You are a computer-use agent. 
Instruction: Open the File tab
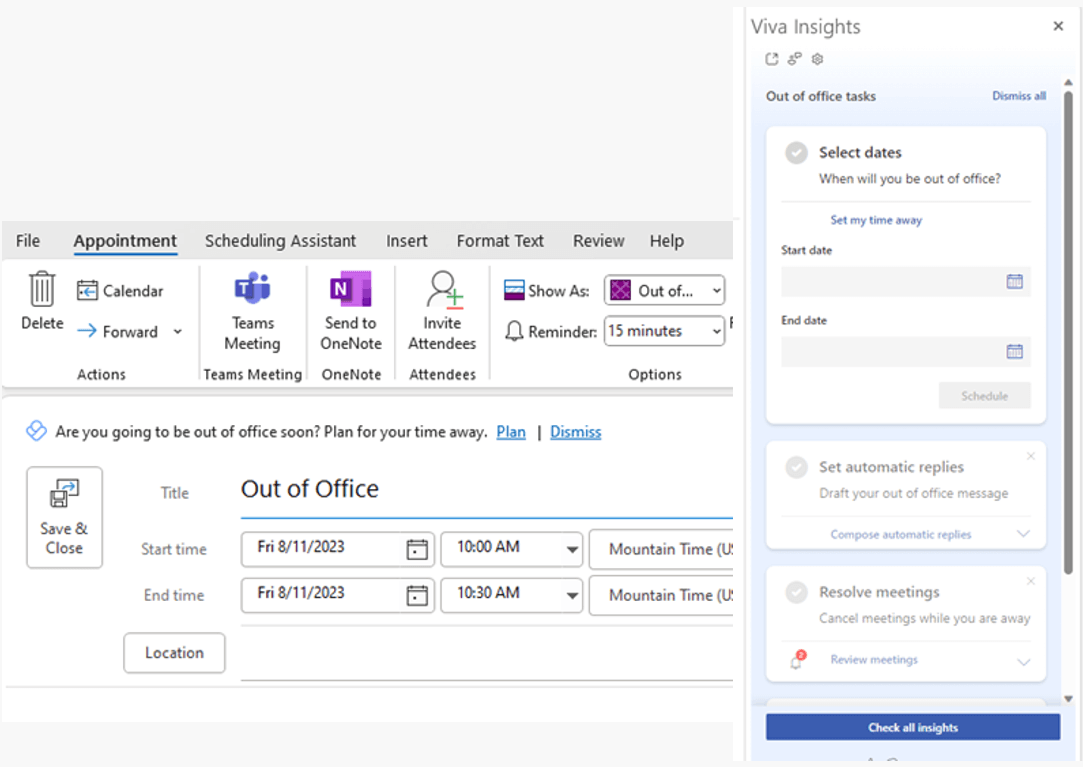click(x=28, y=240)
